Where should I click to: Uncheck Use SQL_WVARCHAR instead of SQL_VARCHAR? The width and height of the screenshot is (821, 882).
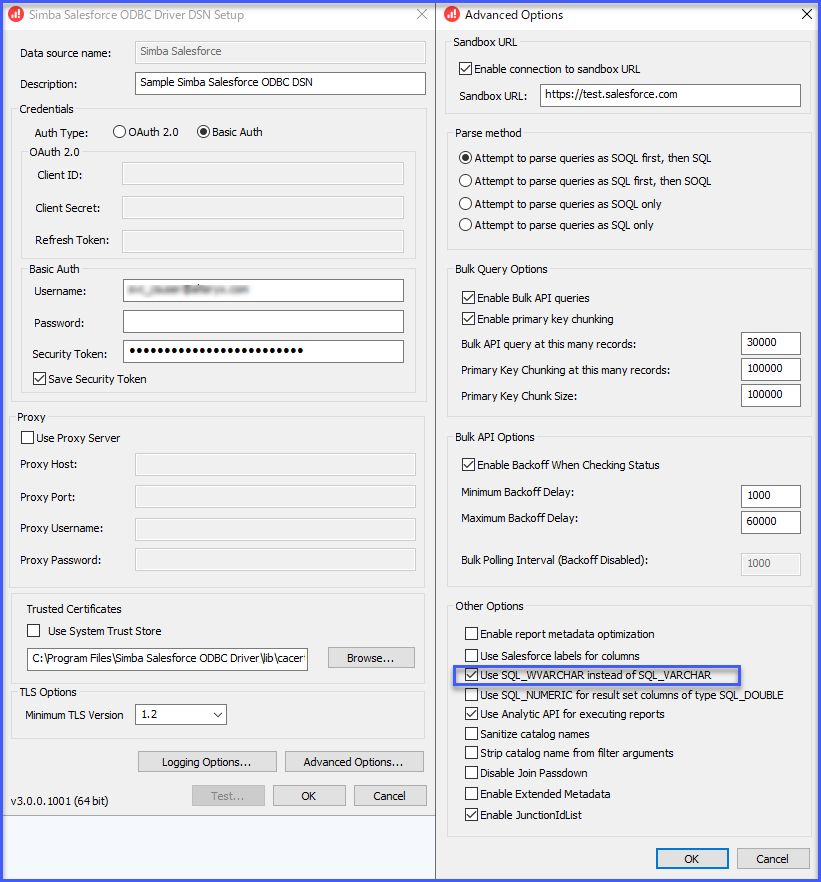tap(471, 675)
